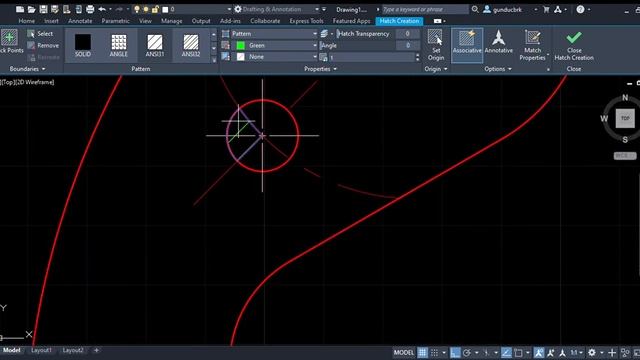Click the keyword search field
This screenshot has width=640, height=360.
[425, 9]
